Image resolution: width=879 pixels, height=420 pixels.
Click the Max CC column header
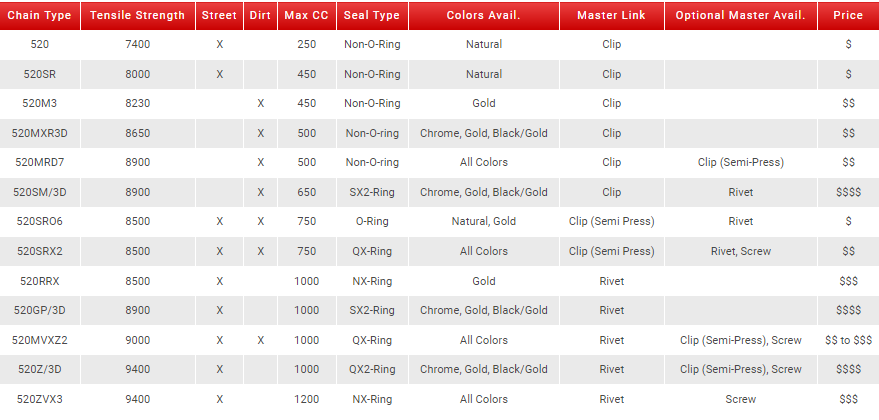click(x=307, y=16)
